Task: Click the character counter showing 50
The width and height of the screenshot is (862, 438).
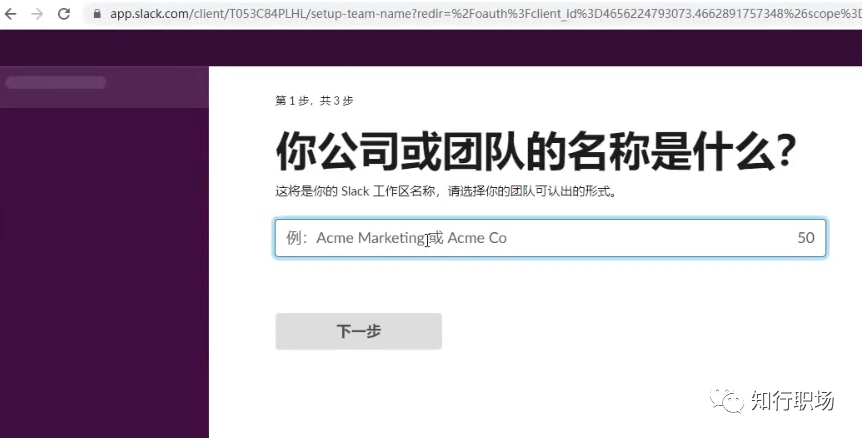Action: pos(806,238)
